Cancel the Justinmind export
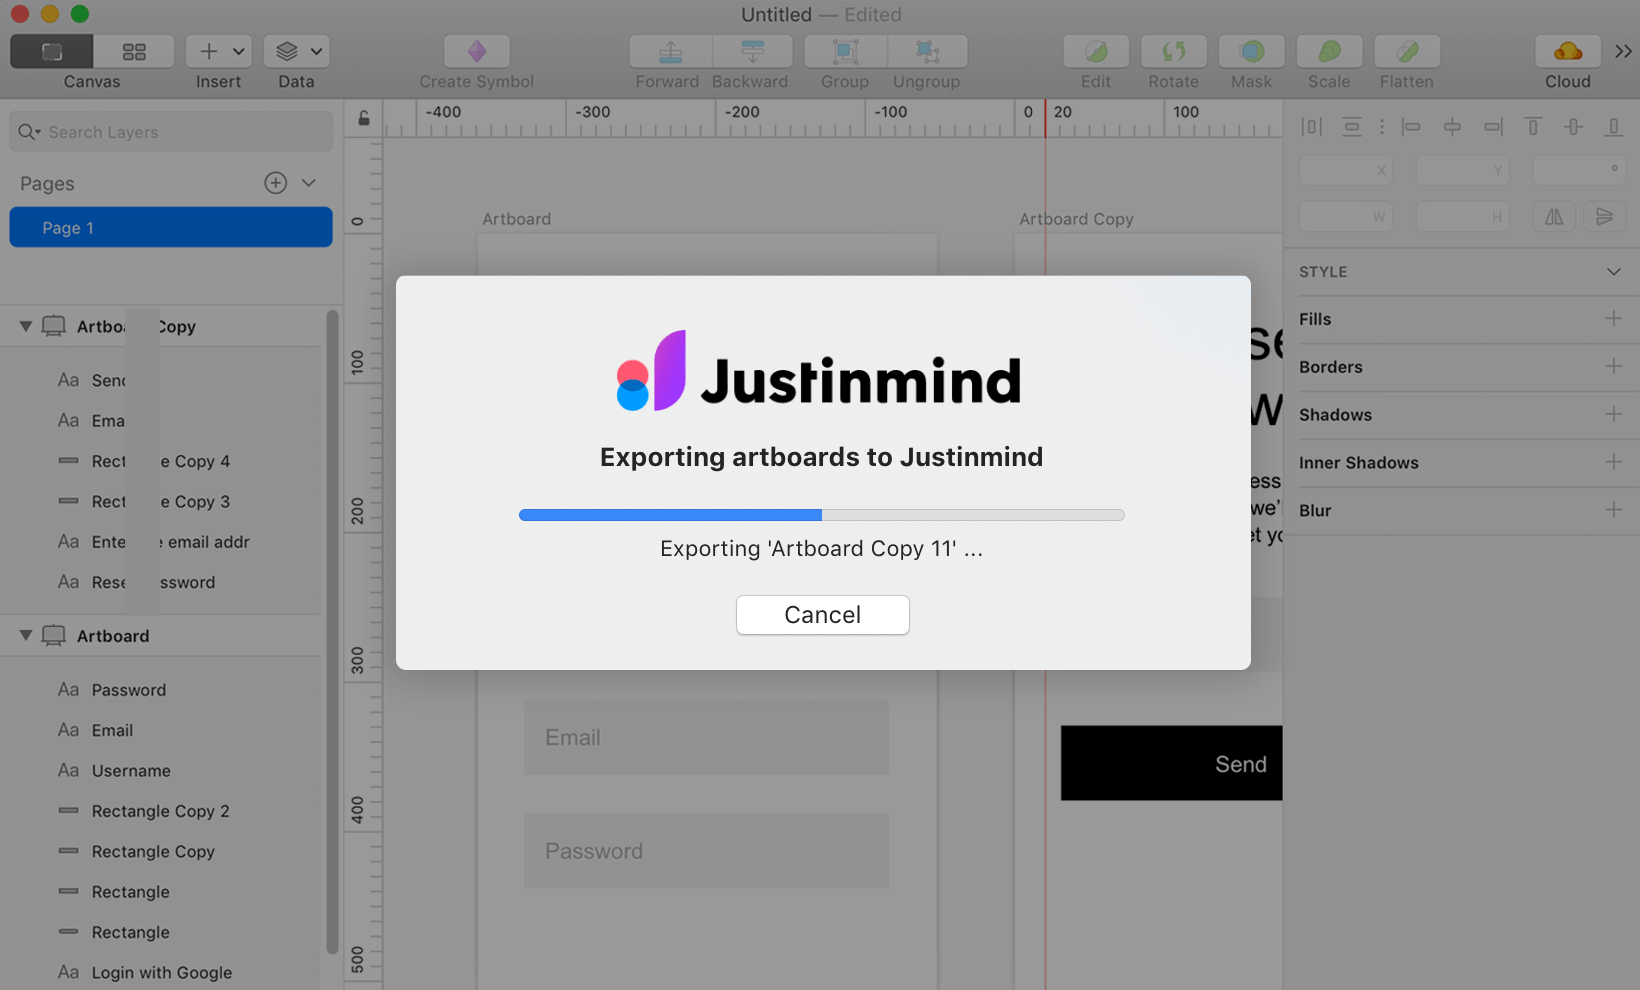 (x=823, y=615)
